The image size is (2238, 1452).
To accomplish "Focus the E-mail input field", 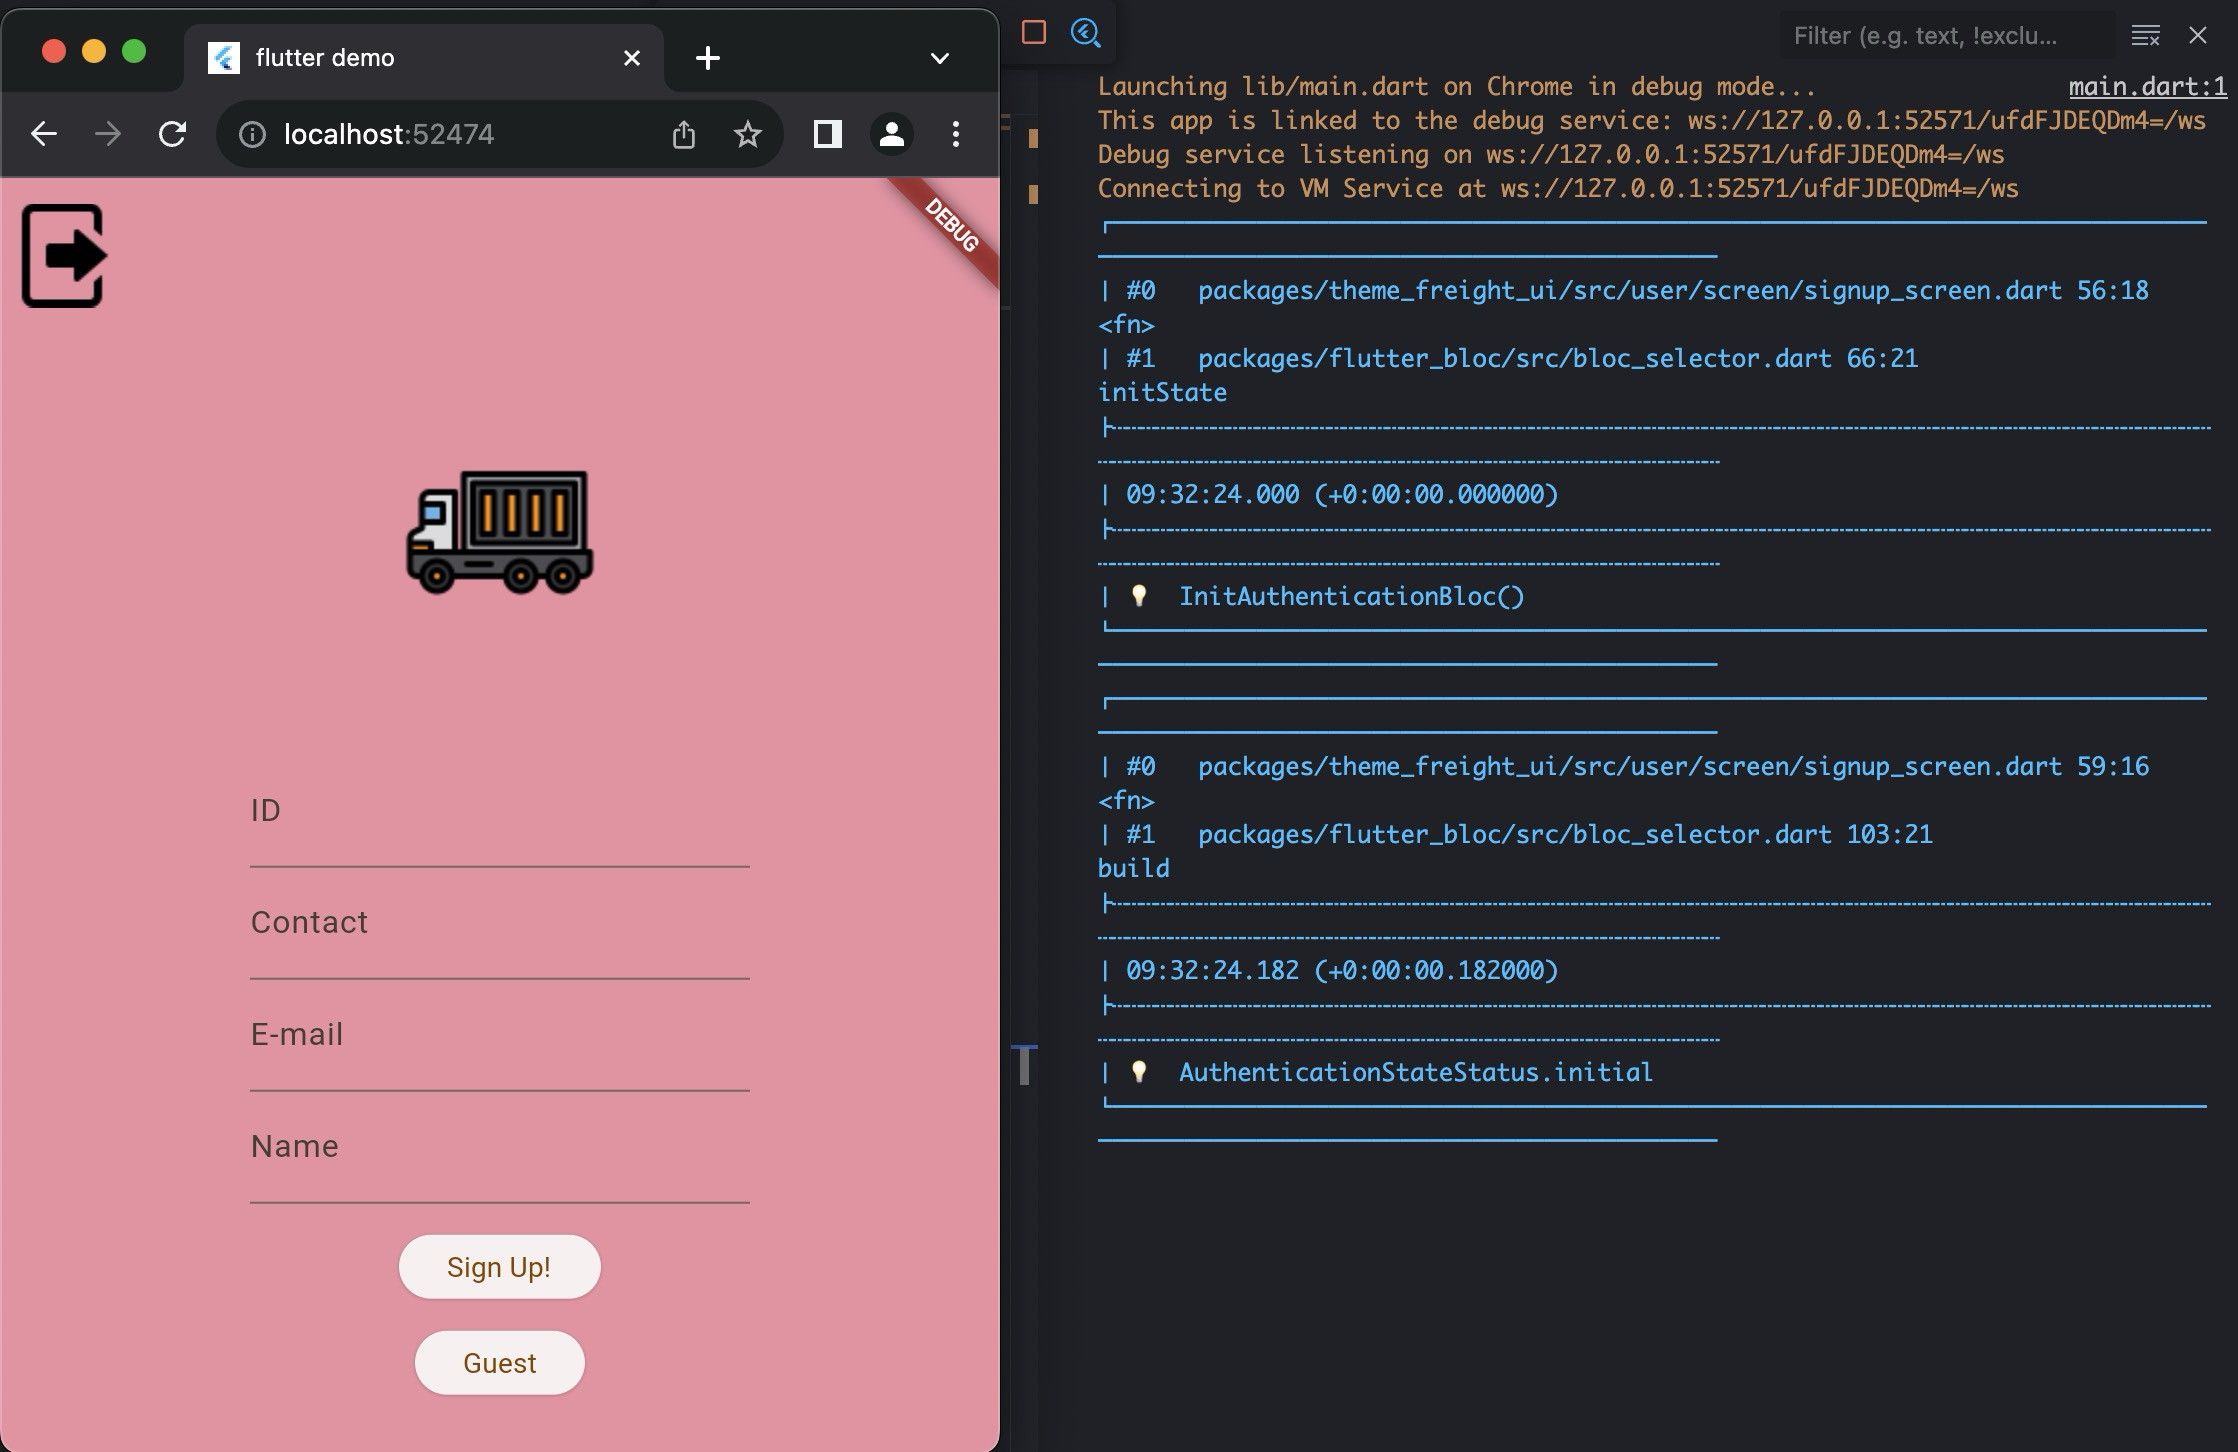I will point(499,1050).
